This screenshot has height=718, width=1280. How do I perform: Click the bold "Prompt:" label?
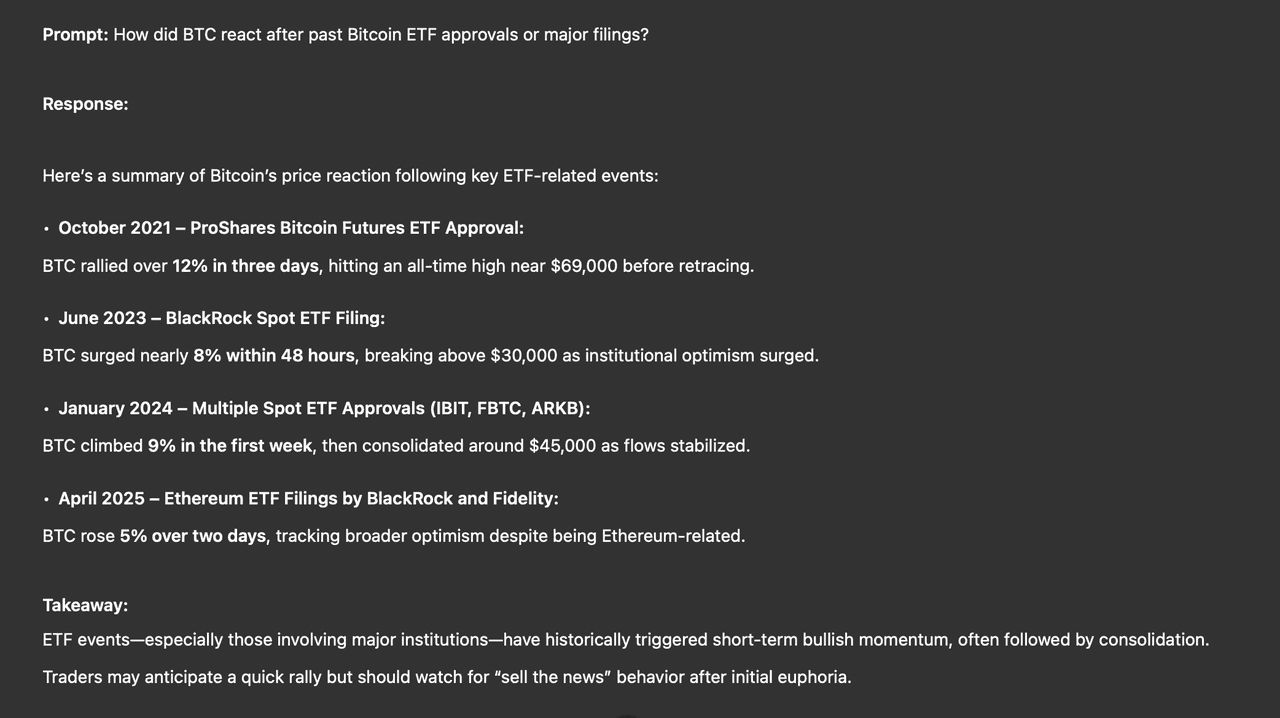[75, 35]
